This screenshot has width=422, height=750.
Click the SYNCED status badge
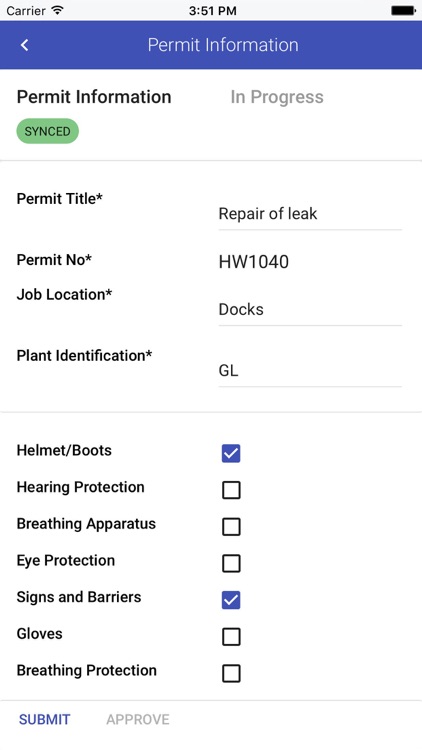tap(47, 131)
